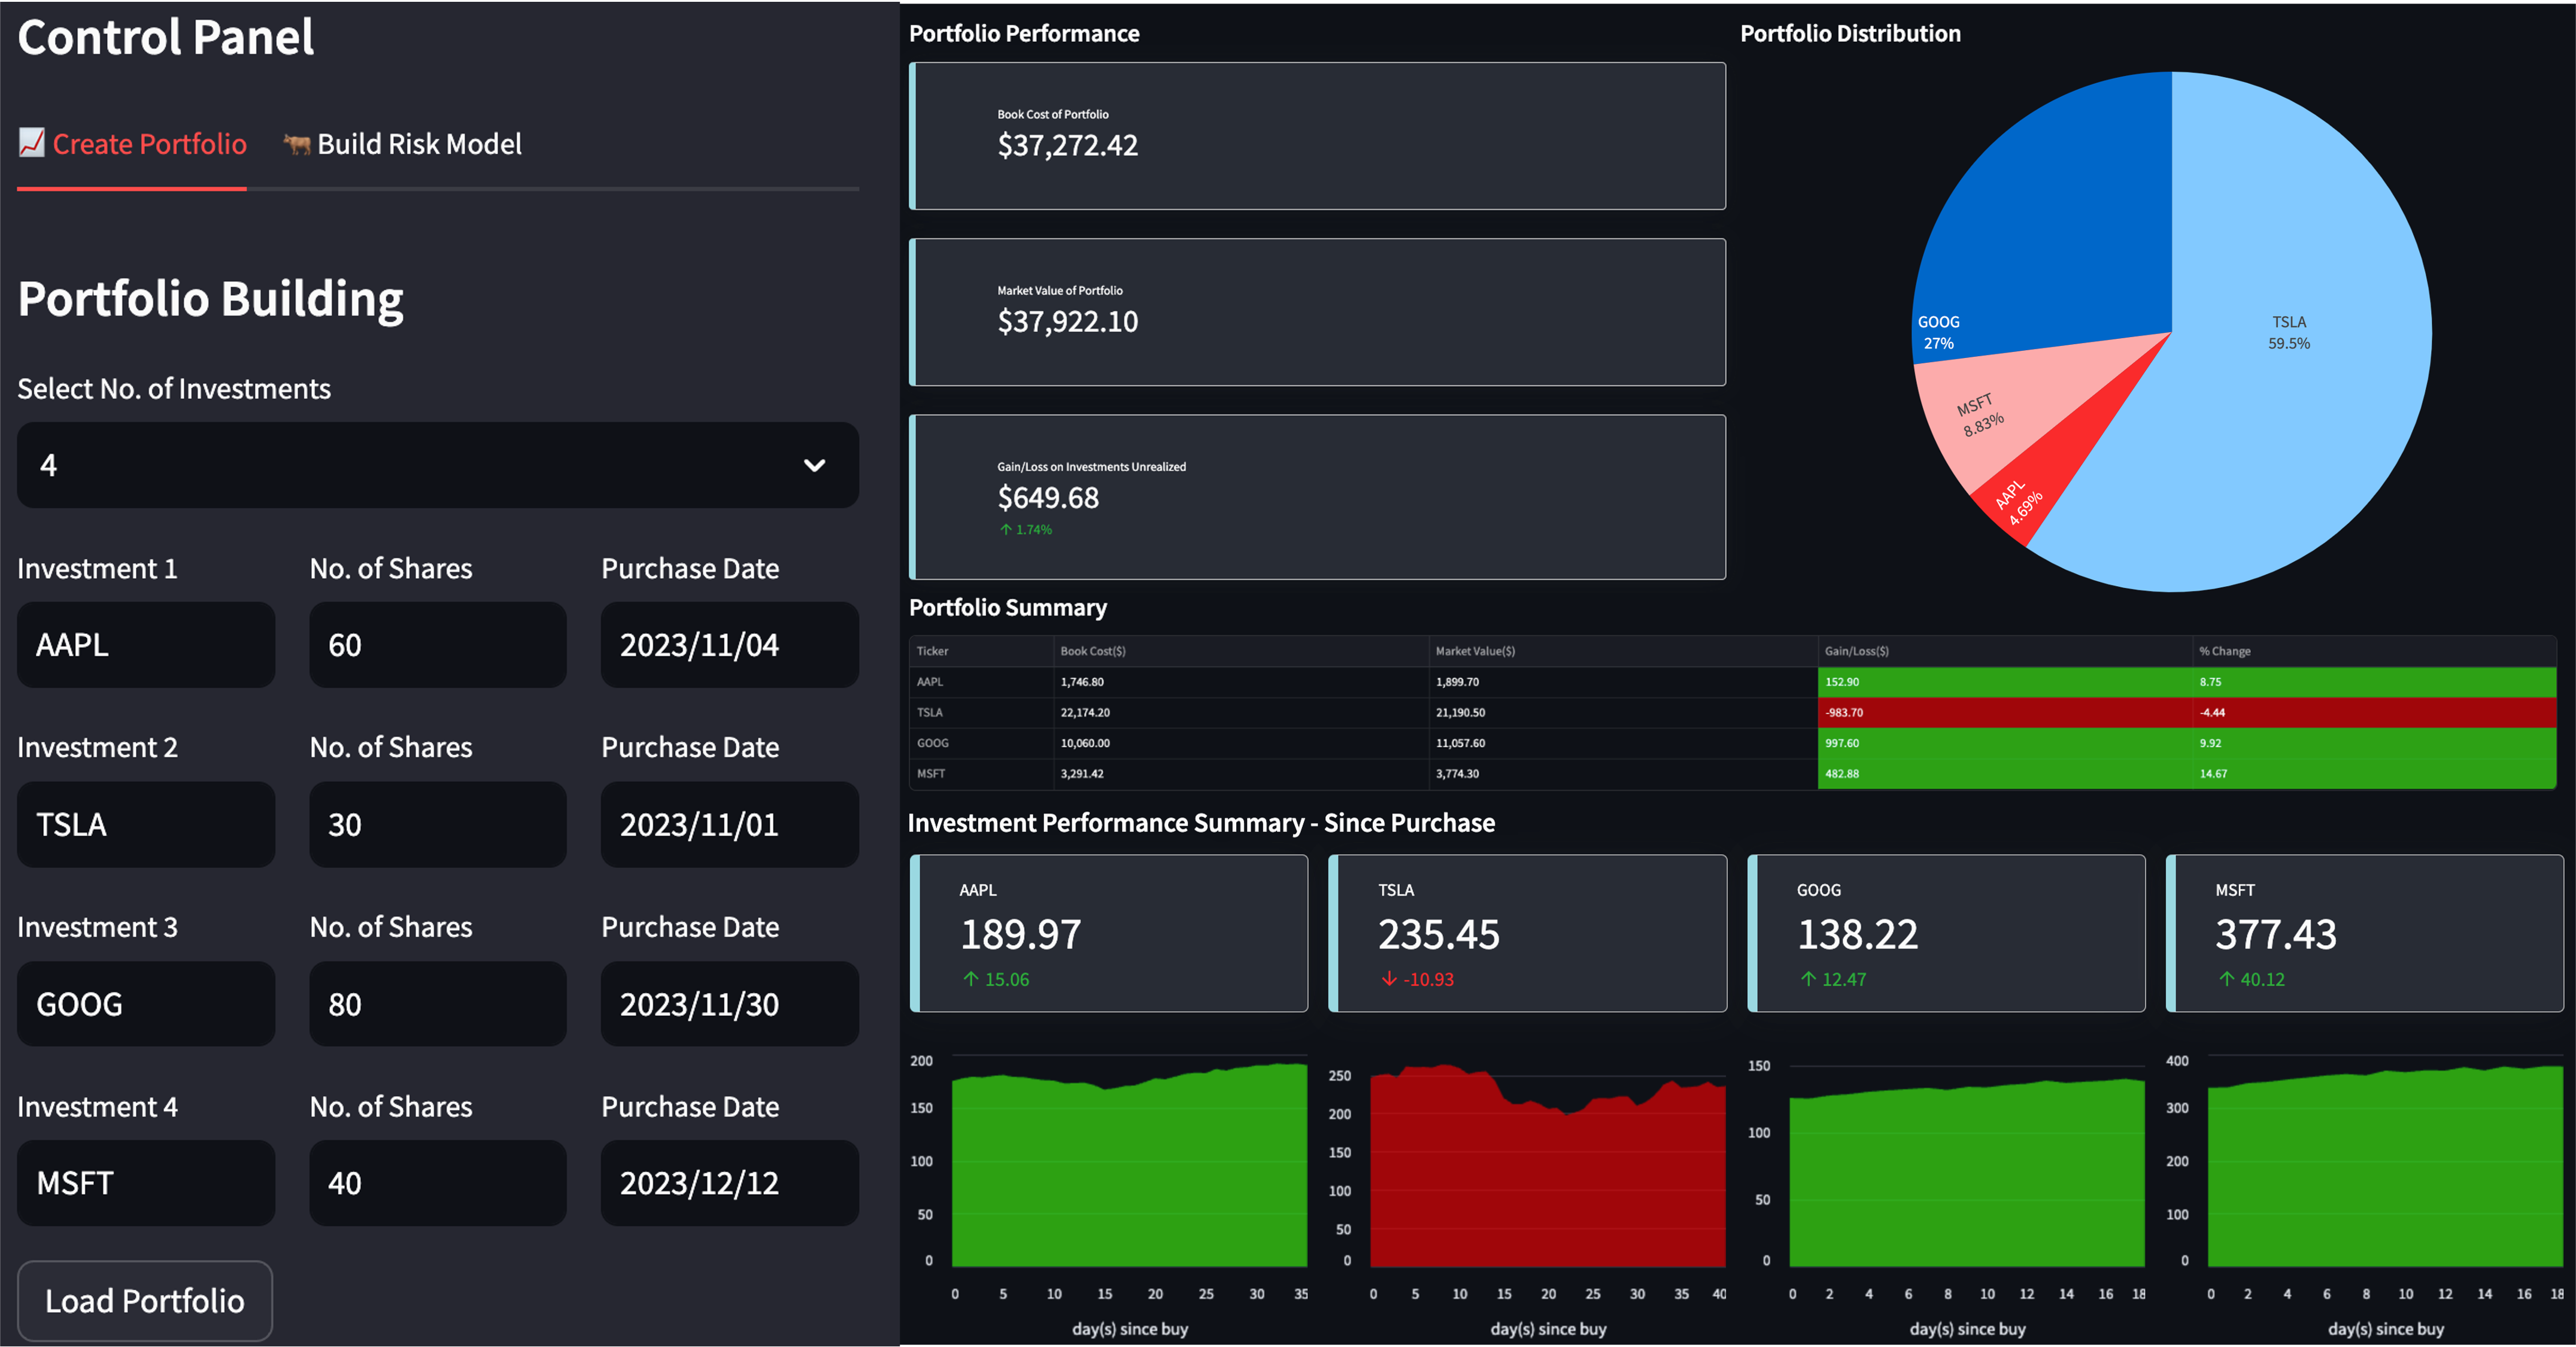Click the Load Portfolio button

(145, 1301)
